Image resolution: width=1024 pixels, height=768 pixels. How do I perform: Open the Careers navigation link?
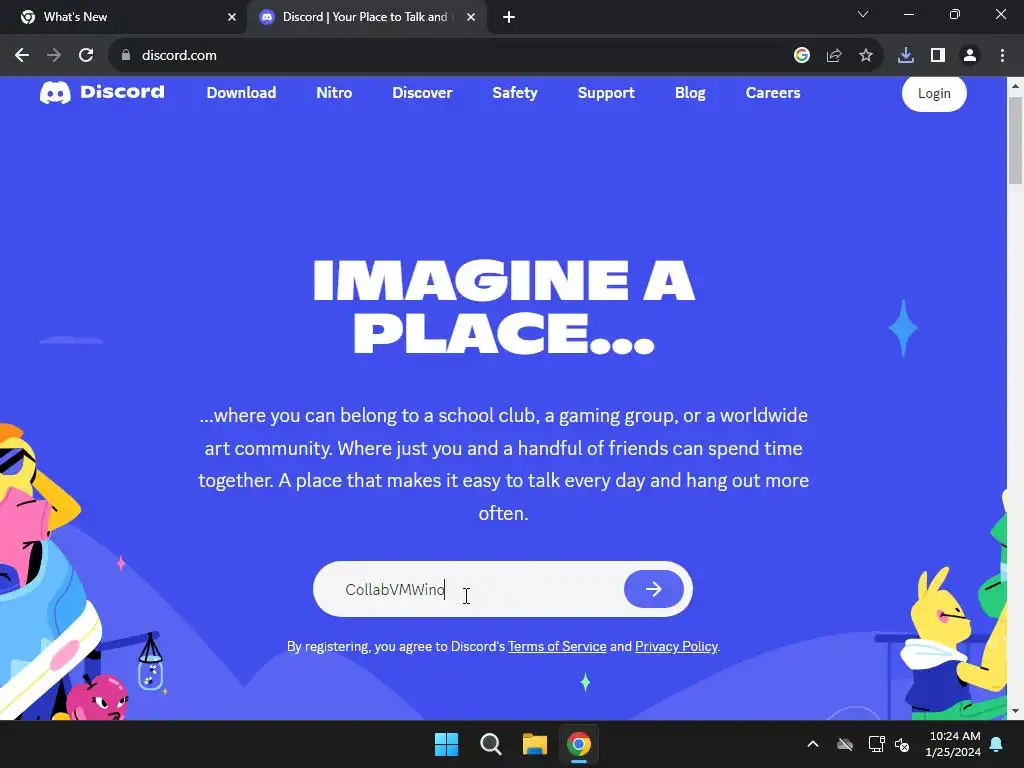tap(773, 93)
